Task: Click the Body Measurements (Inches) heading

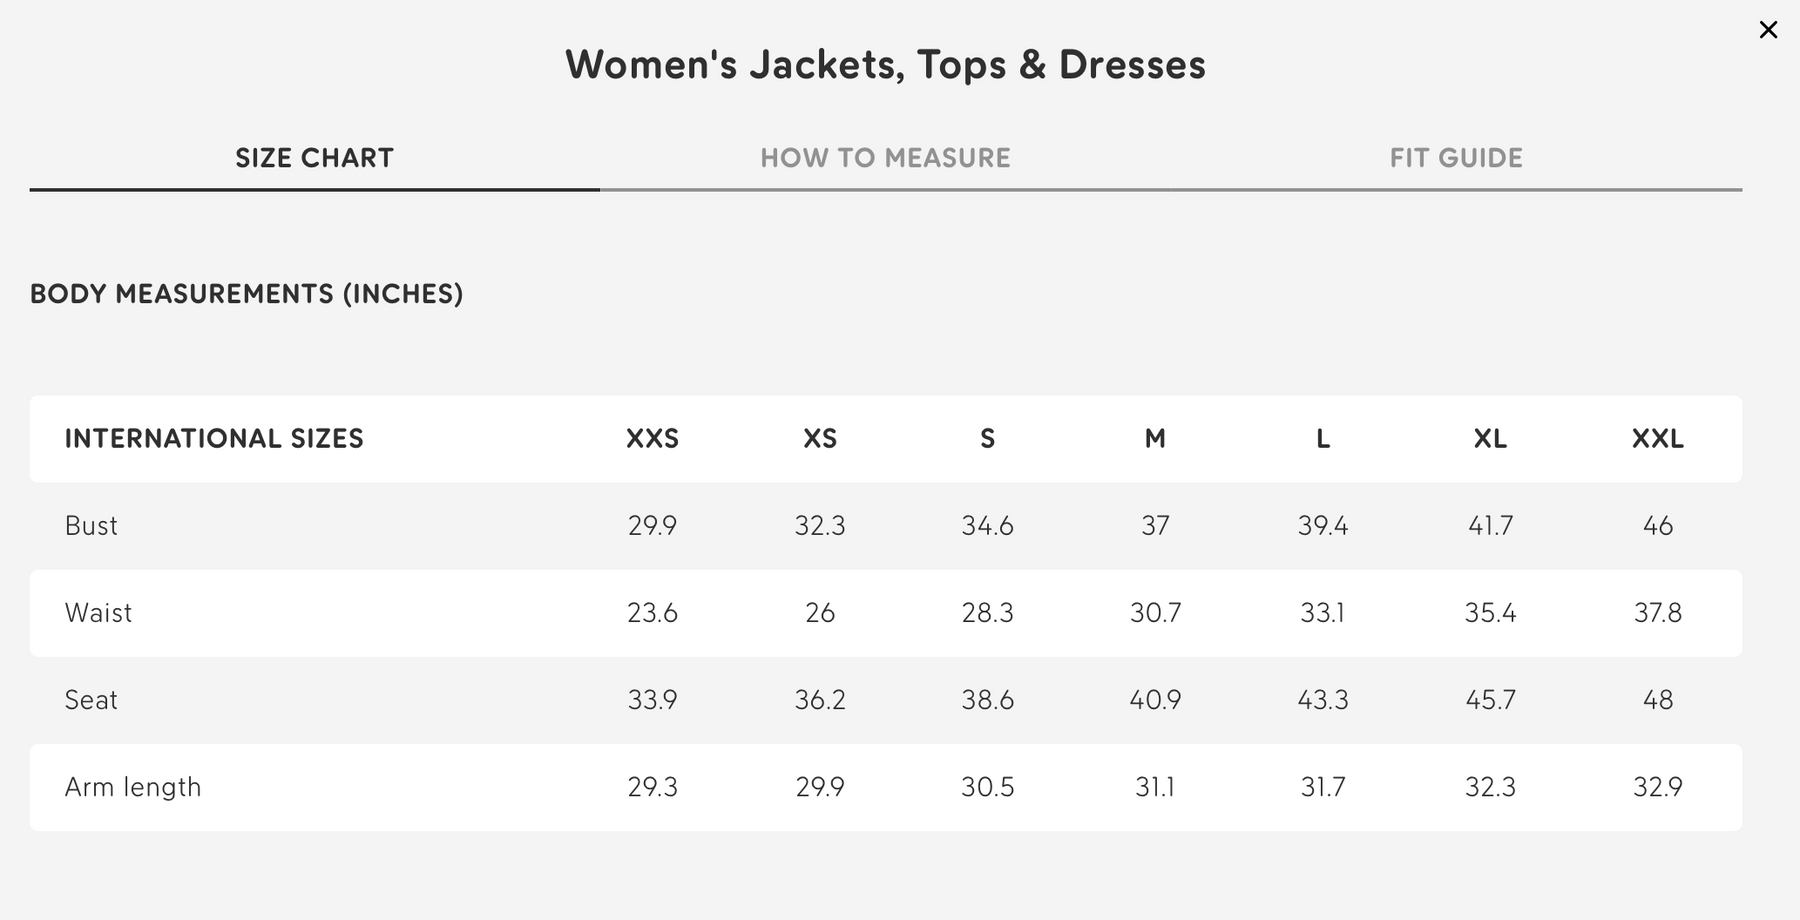Action: point(246,294)
